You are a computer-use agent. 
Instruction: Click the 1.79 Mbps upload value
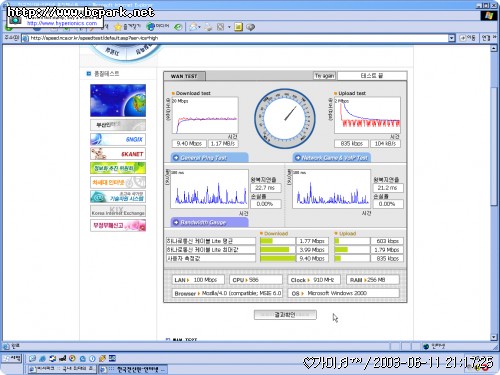(387, 250)
